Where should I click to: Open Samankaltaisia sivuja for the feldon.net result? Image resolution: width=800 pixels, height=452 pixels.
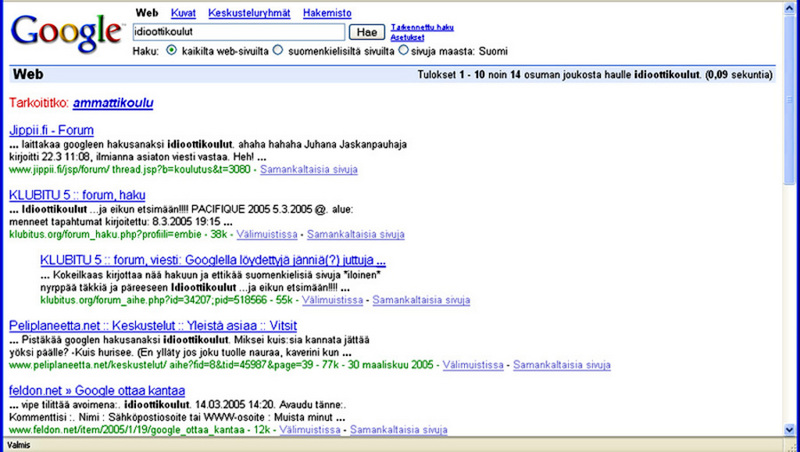coord(398,430)
